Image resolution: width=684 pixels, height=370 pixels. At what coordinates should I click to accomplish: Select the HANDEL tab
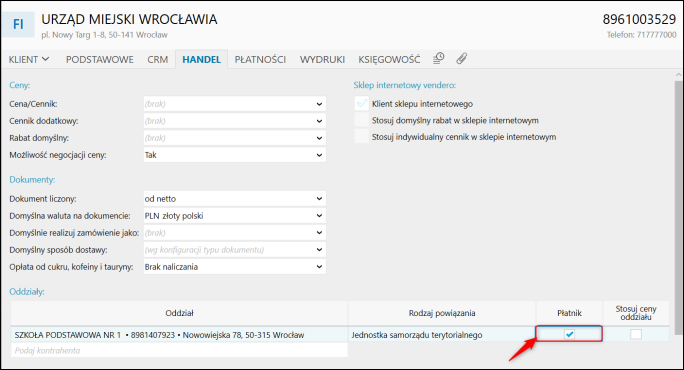[x=202, y=59]
